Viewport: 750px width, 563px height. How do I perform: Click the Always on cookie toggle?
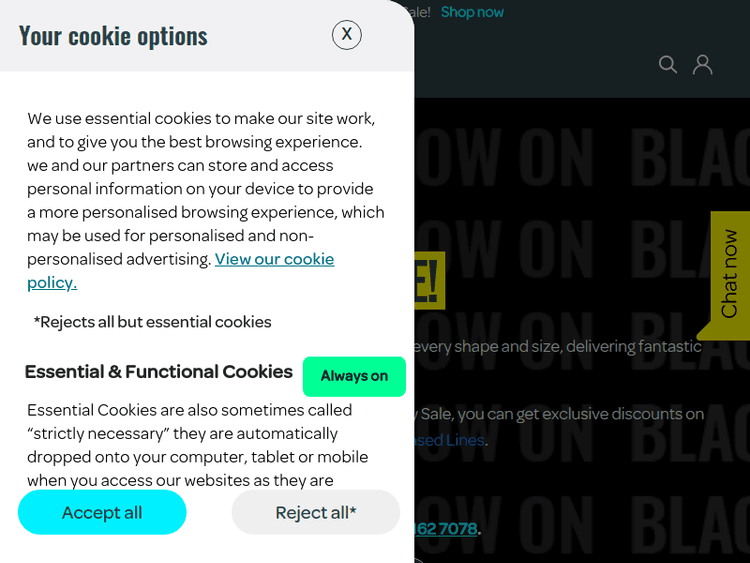coord(354,376)
